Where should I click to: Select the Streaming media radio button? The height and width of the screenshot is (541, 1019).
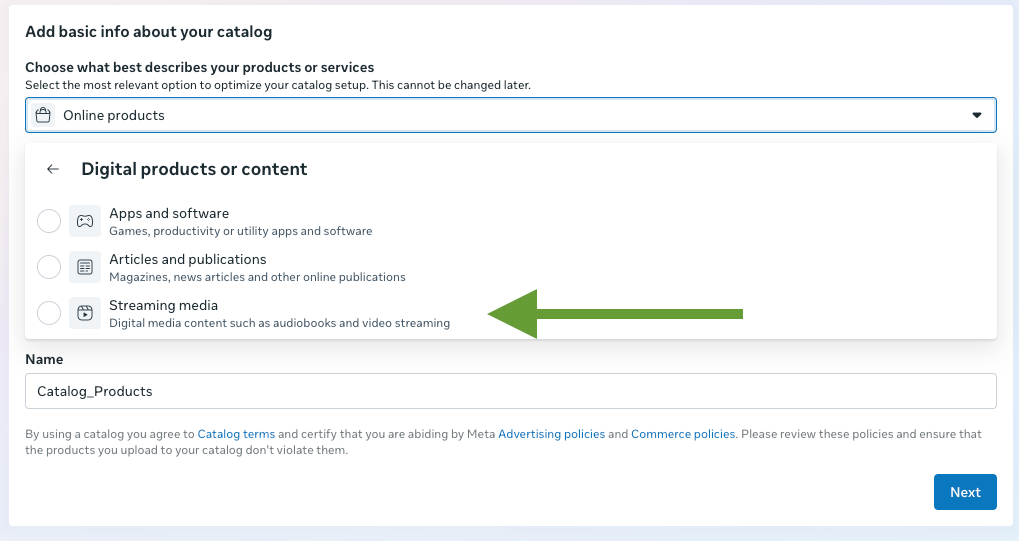tap(49, 313)
